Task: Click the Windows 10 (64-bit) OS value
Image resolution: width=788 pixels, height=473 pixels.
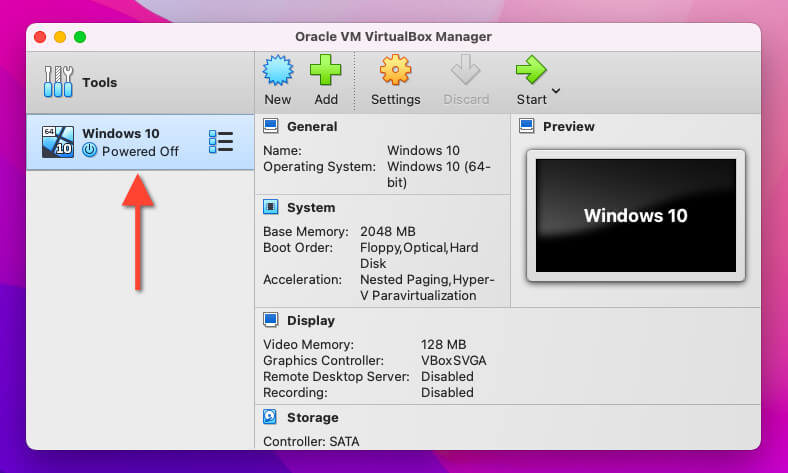Action: pyautogui.click(x=439, y=174)
